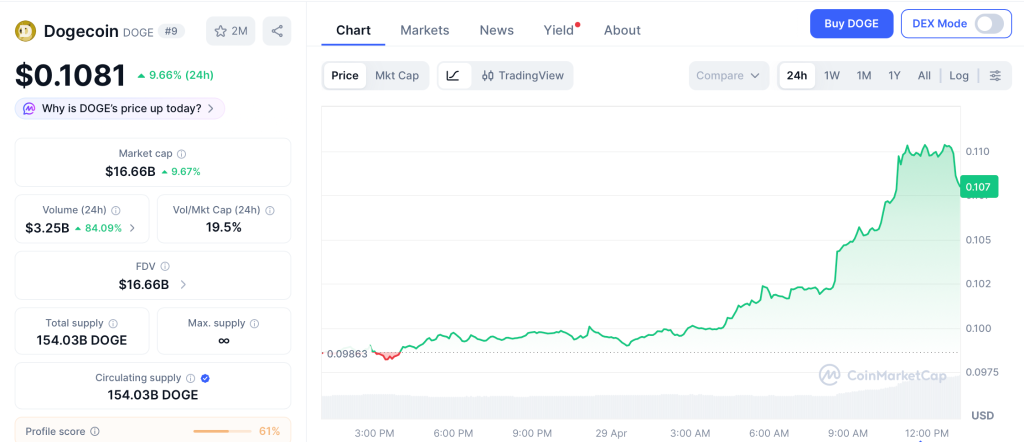Screen dimensions: 1024x442
Task: Click the Buy DOGE button
Action: tap(851, 23)
